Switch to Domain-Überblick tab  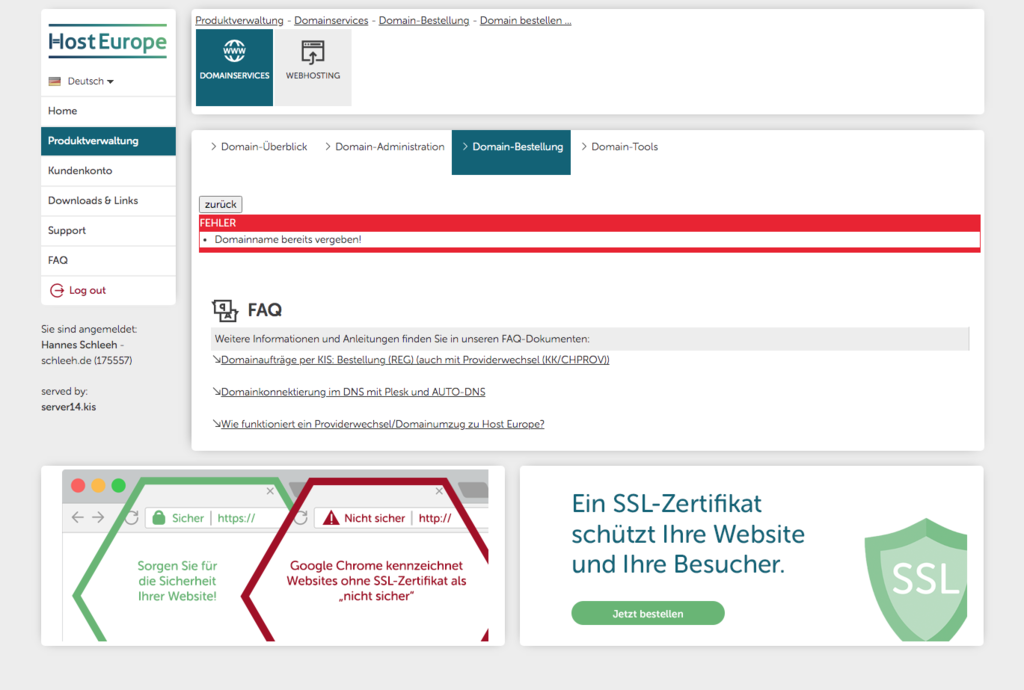[259, 147]
